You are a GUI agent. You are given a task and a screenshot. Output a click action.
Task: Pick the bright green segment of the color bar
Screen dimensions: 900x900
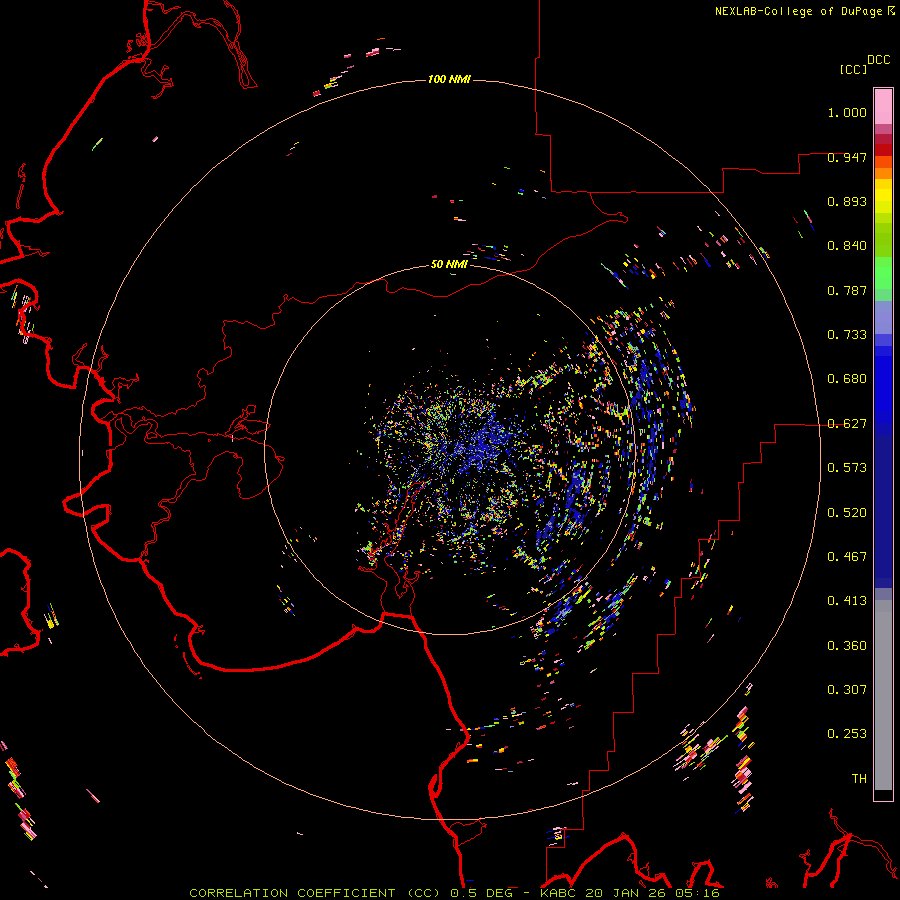point(883,273)
